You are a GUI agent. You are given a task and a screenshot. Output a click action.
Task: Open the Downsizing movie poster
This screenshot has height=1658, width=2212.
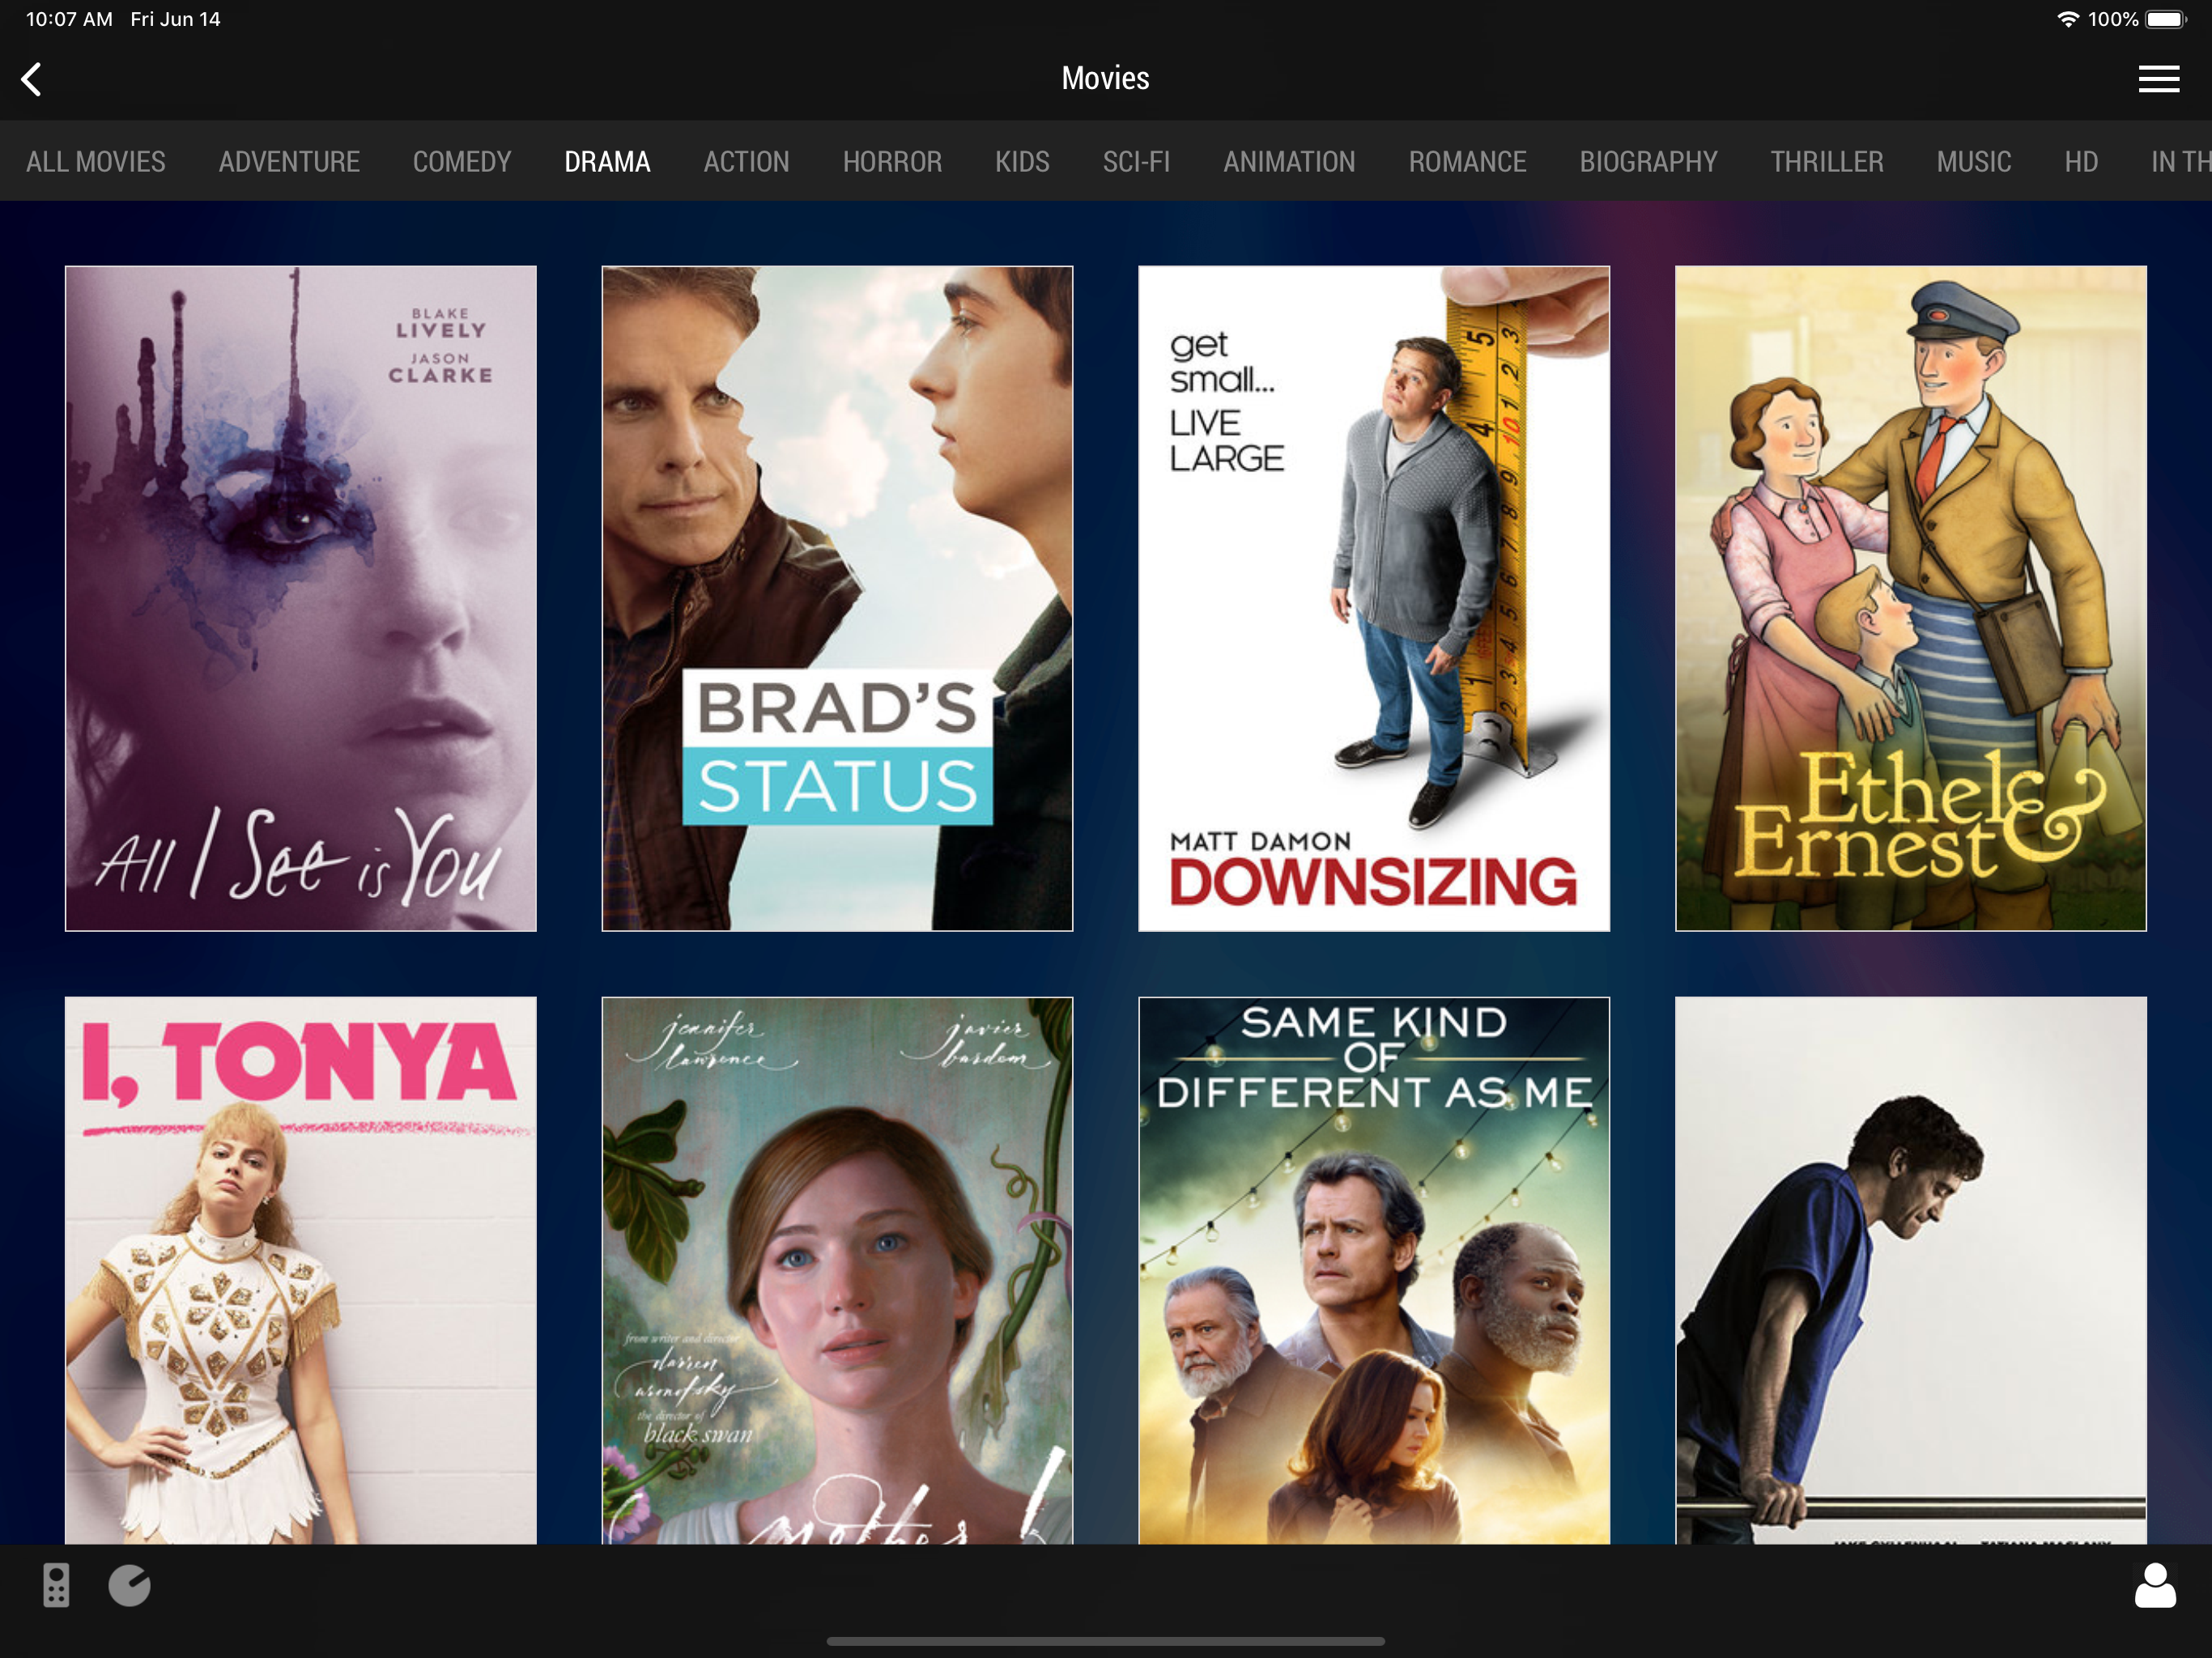[1374, 598]
